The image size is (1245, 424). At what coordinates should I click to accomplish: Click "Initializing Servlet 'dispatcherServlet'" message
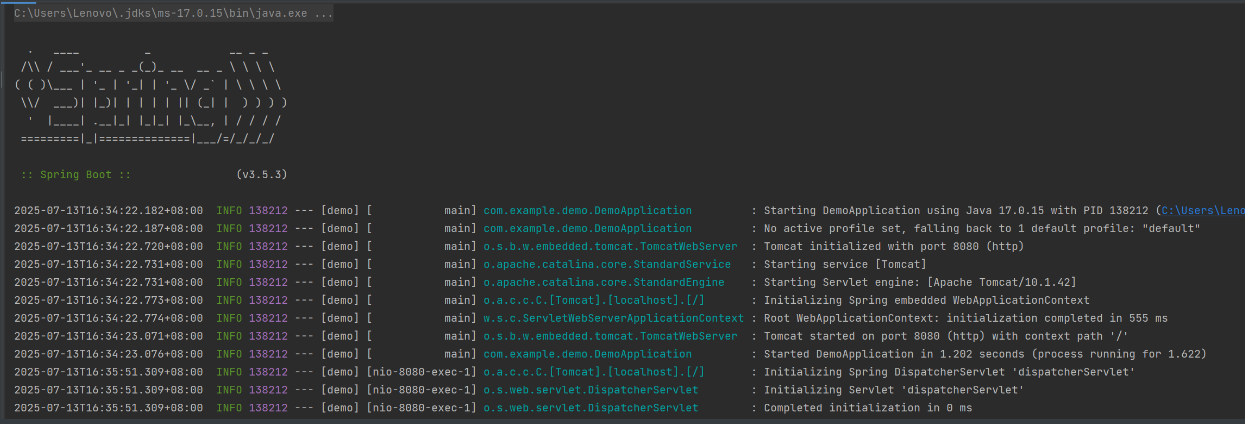895,391
